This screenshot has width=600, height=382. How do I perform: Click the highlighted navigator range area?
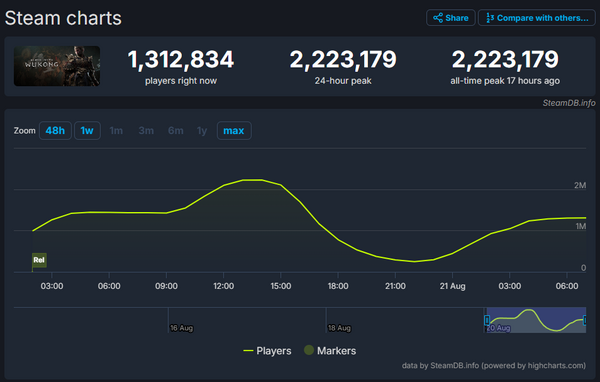536,320
